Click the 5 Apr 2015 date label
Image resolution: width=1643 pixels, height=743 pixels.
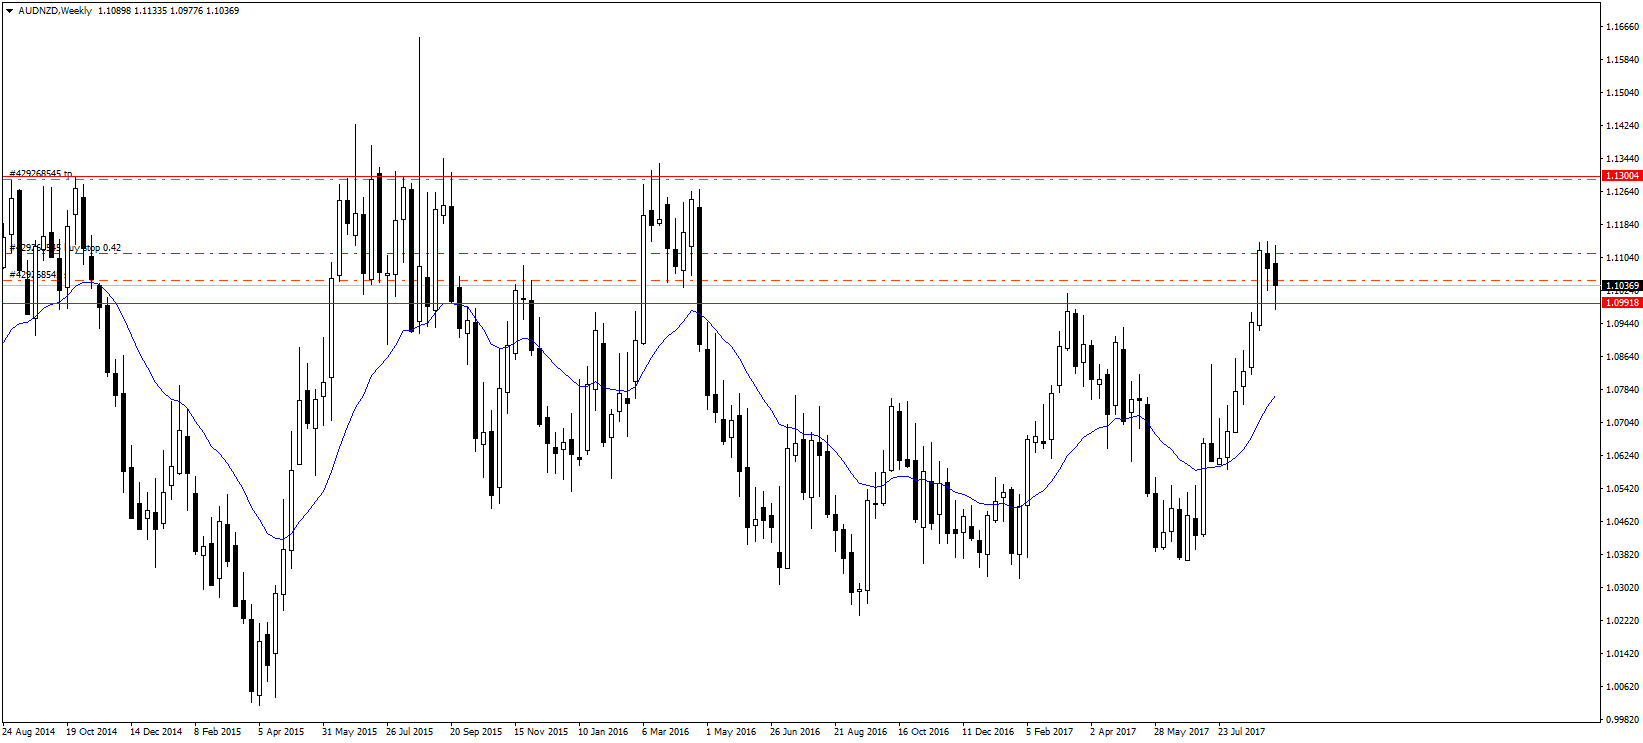pos(281,732)
